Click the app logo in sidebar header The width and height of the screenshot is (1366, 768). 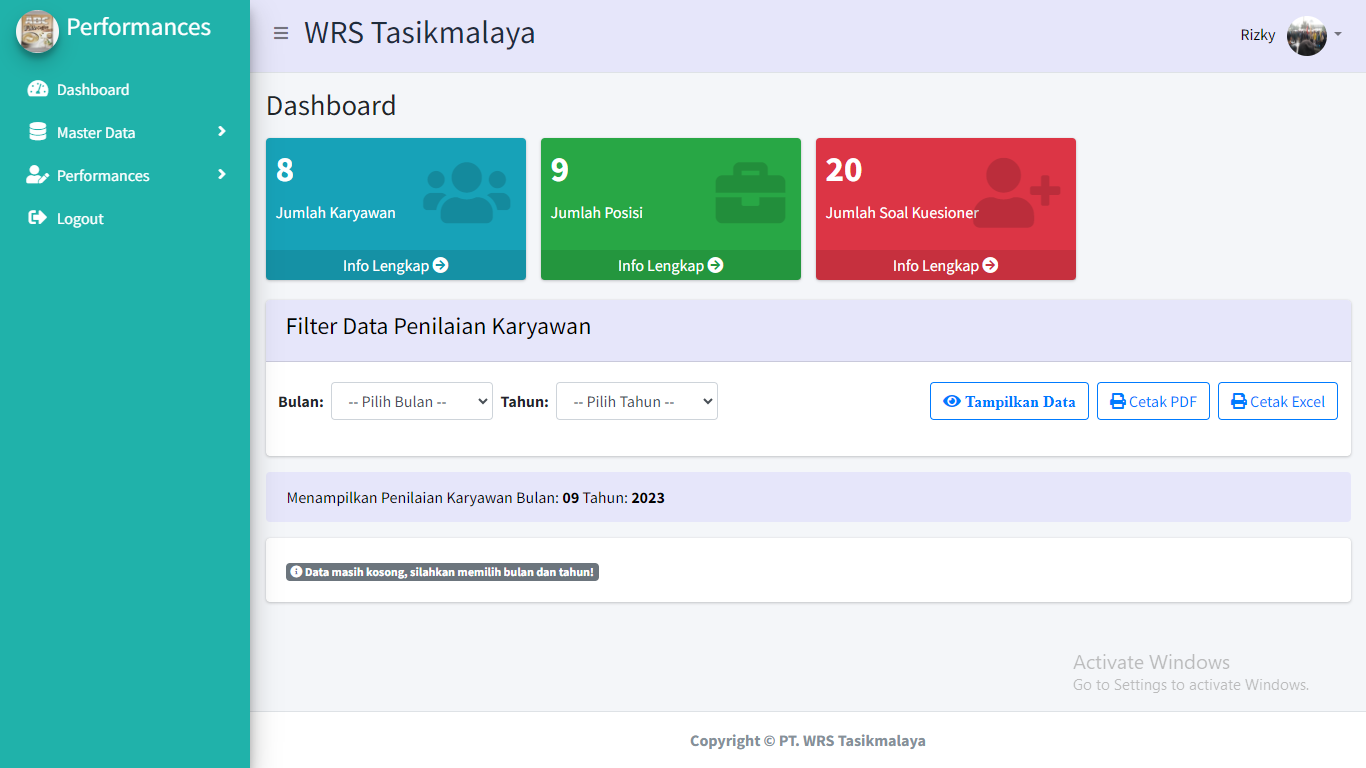click(37, 30)
